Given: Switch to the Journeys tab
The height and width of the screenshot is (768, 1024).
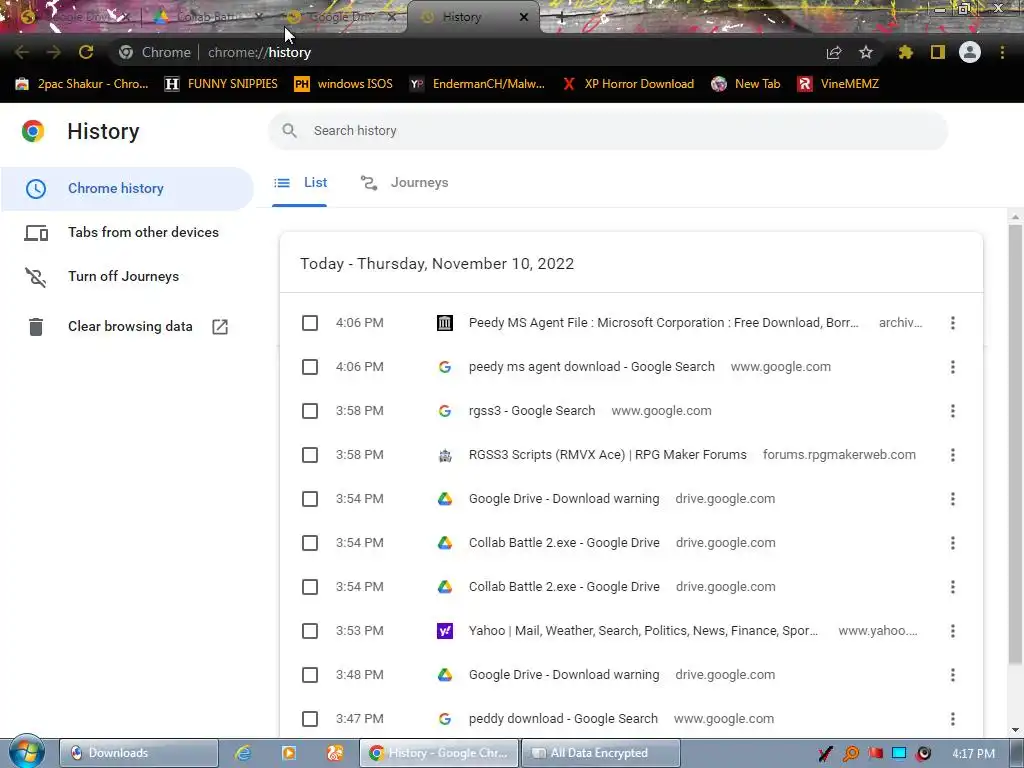Looking at the screenshot, I should pos(404,183).
